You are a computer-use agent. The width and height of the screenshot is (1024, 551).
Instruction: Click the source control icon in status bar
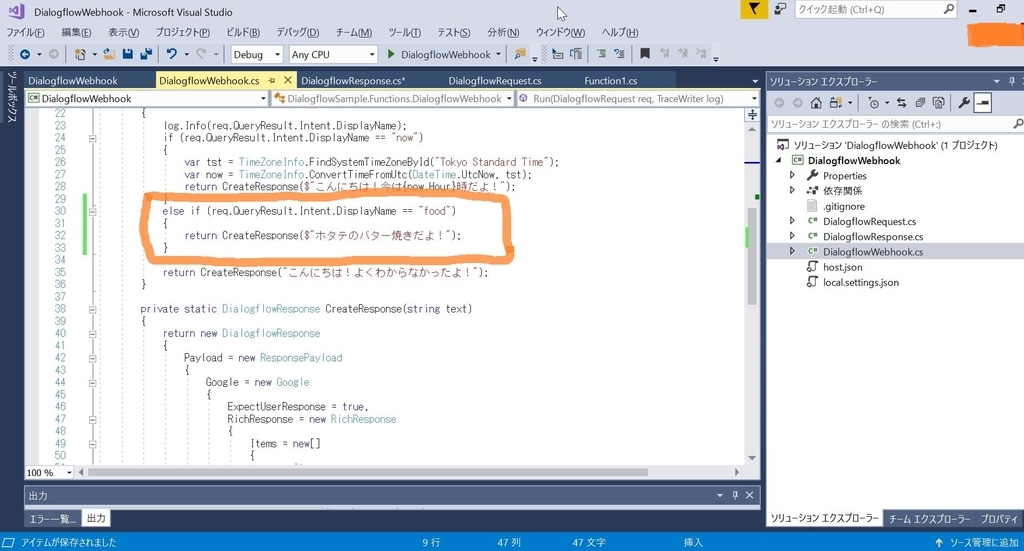pos(8,542)
